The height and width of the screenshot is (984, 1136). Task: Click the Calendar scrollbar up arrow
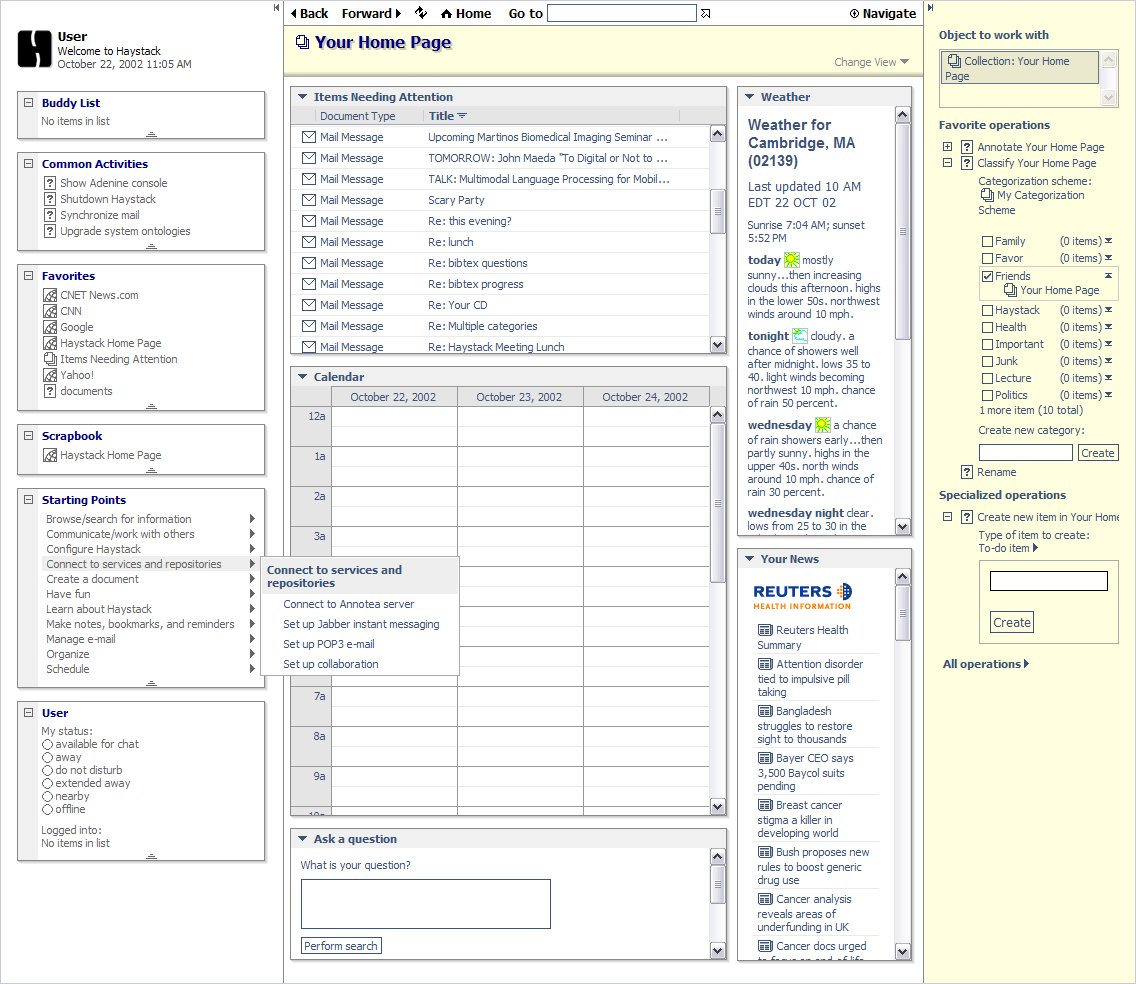717,414
